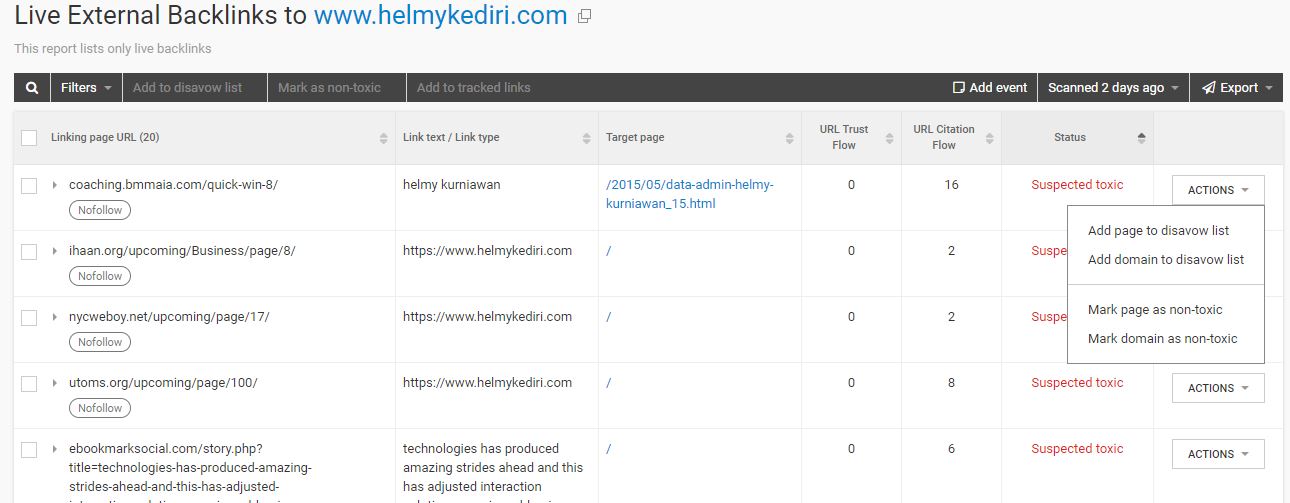Check the ebookmarksocial.com row checkbox
The height and width of the screenshot is (503, 1290).
point(29,449)
